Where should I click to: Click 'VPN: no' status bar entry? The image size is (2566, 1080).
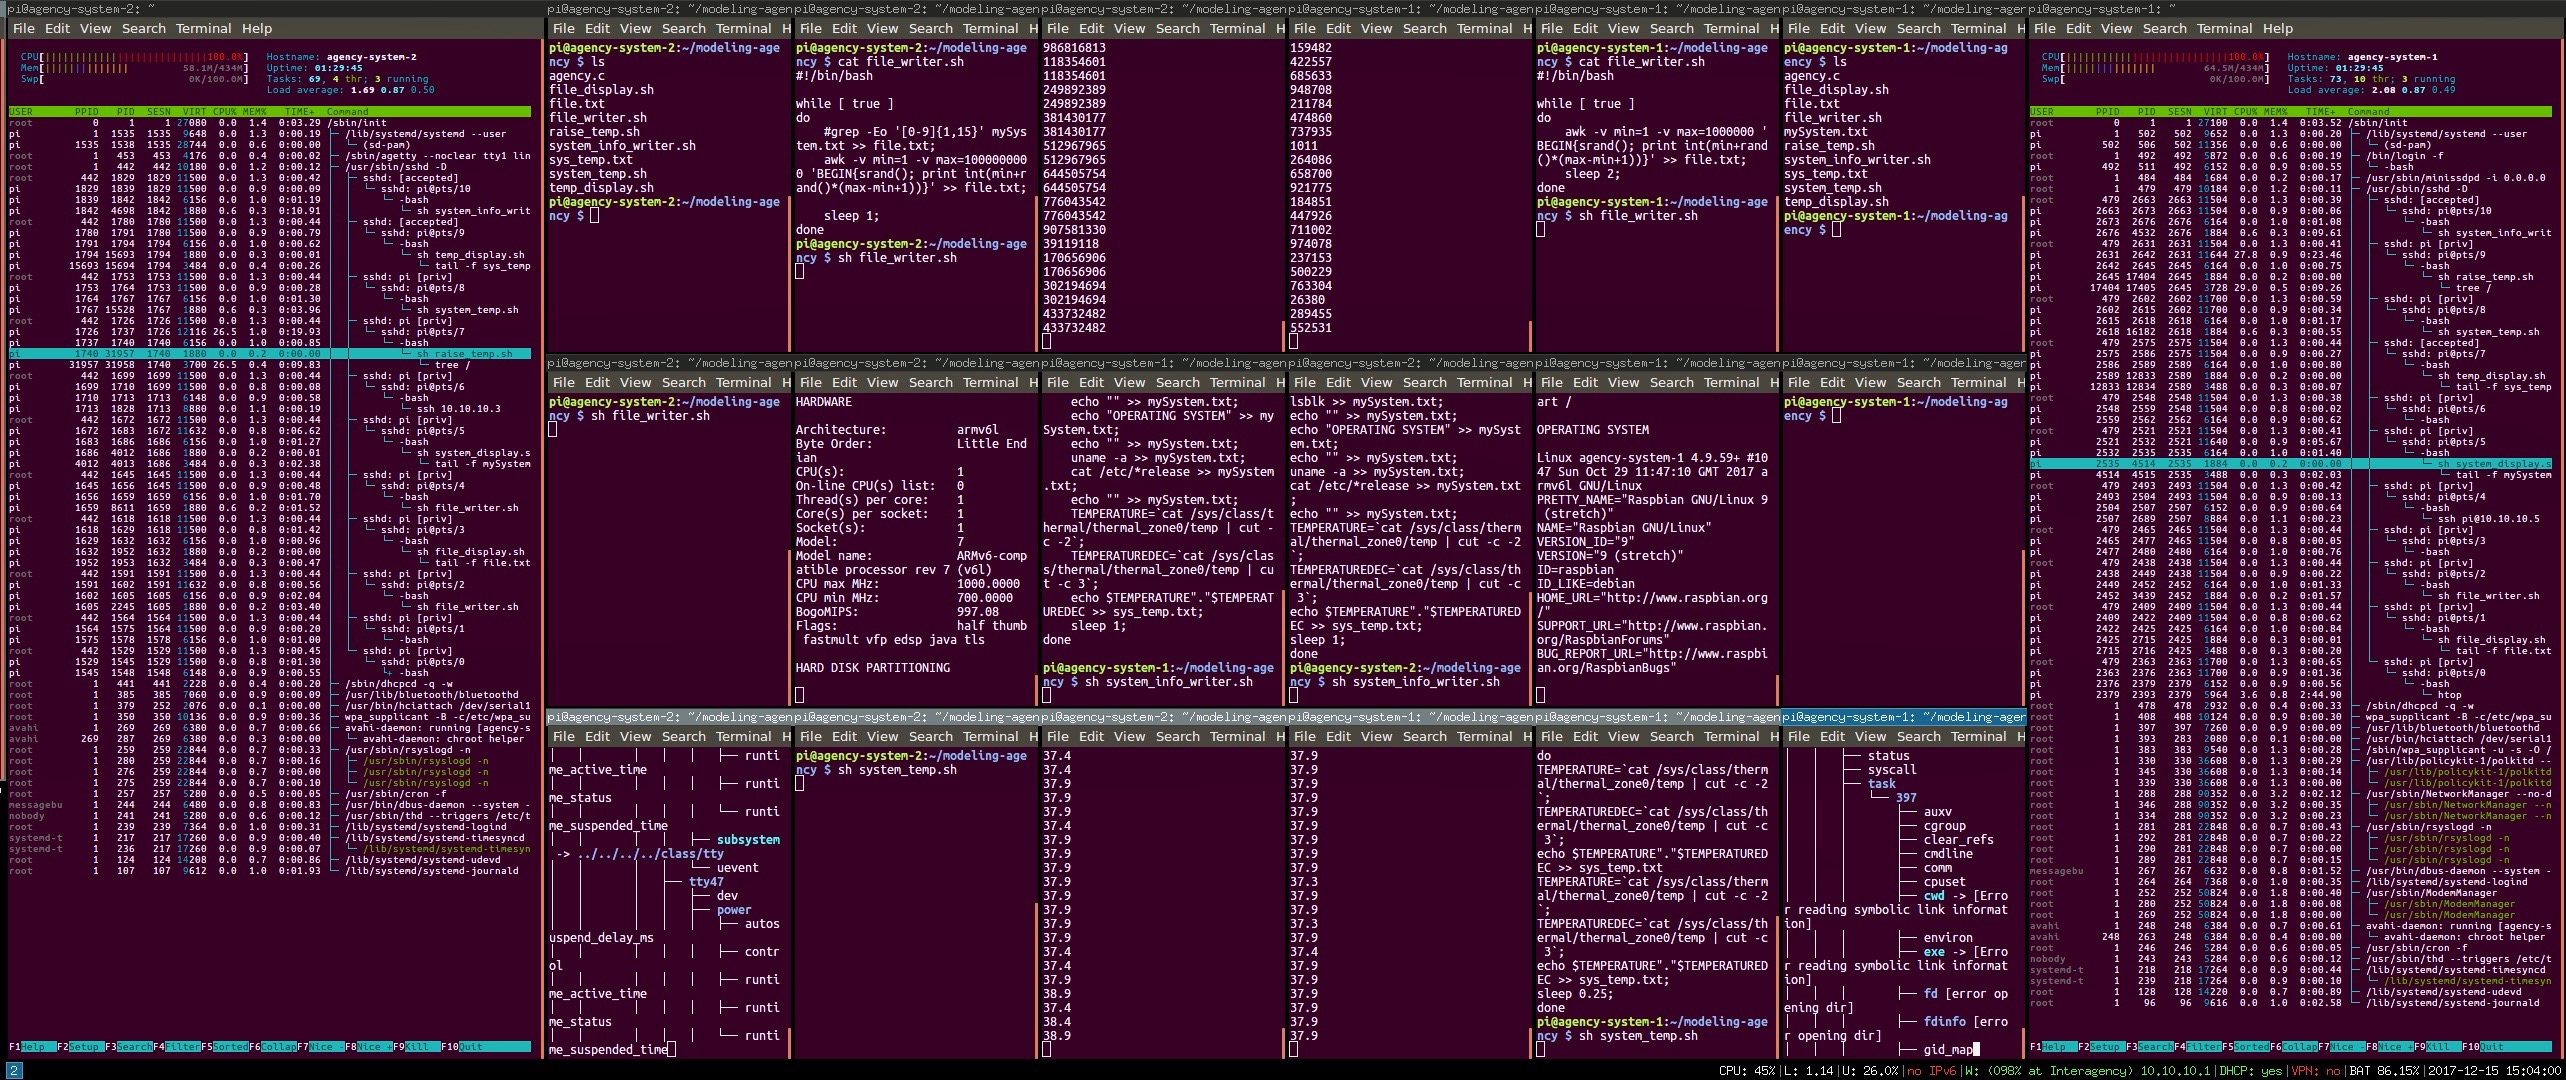coord(2316,1071)
